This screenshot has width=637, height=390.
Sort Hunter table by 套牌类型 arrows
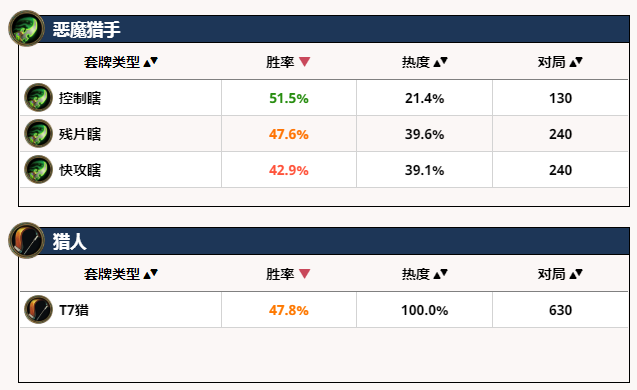coord(151,274)
